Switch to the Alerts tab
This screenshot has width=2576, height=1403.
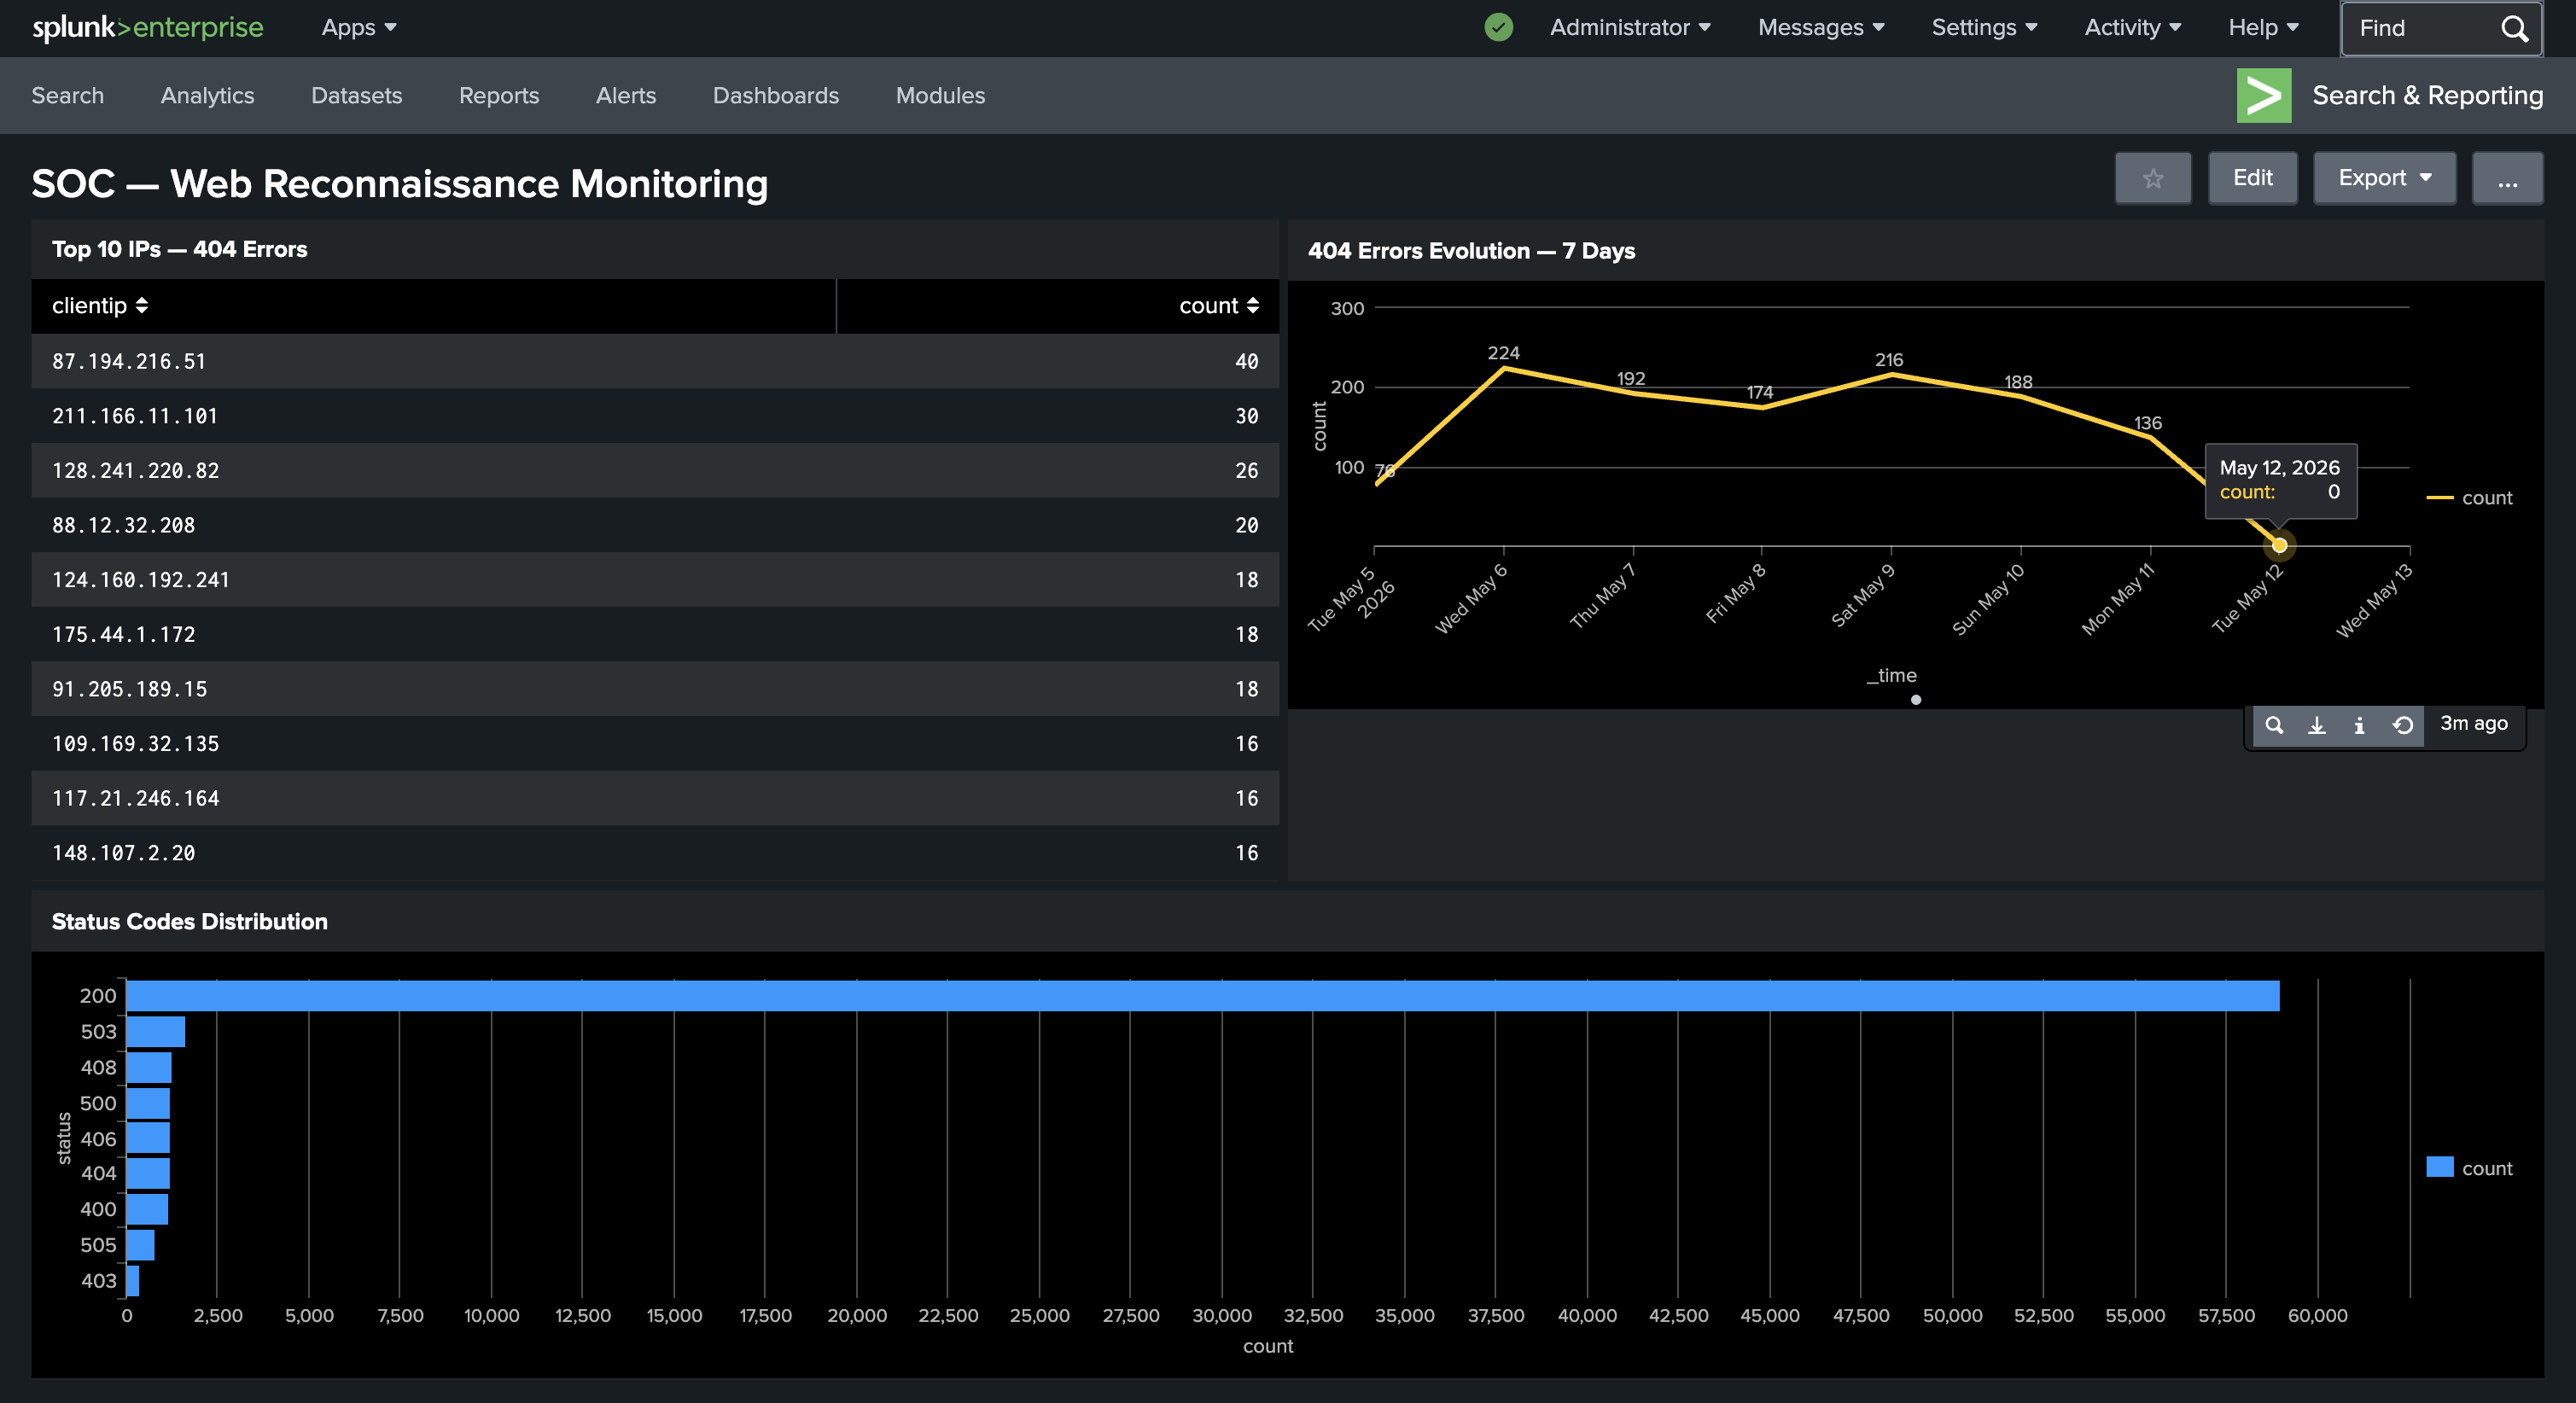coord(625,95)
